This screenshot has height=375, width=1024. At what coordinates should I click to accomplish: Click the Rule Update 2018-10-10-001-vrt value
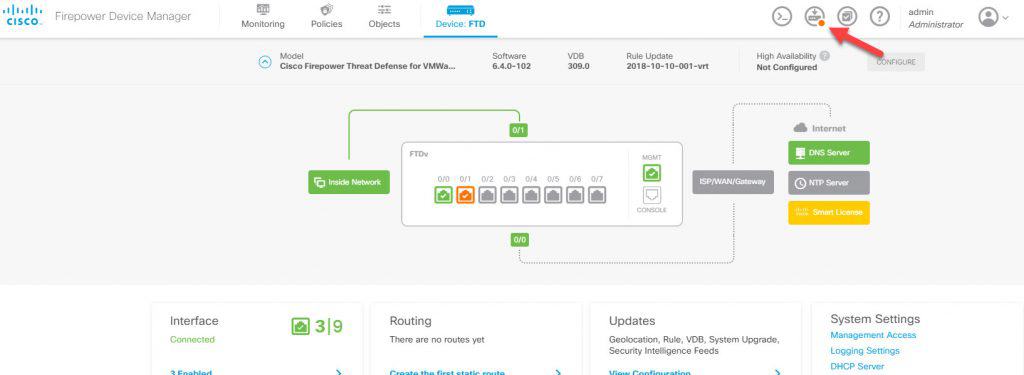667,67
